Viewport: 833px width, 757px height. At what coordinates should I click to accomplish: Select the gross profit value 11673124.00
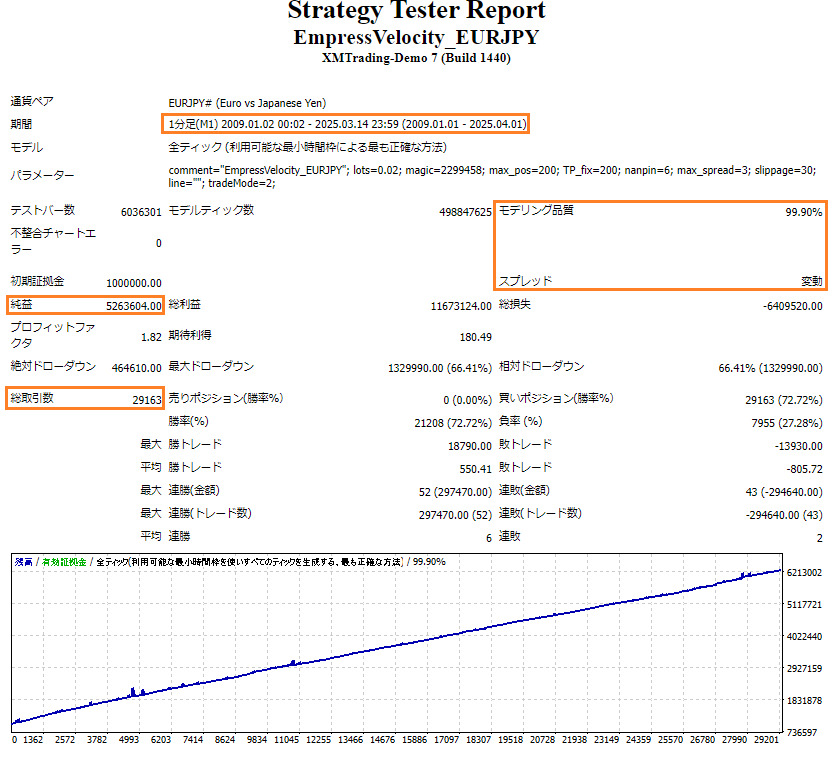461,306
